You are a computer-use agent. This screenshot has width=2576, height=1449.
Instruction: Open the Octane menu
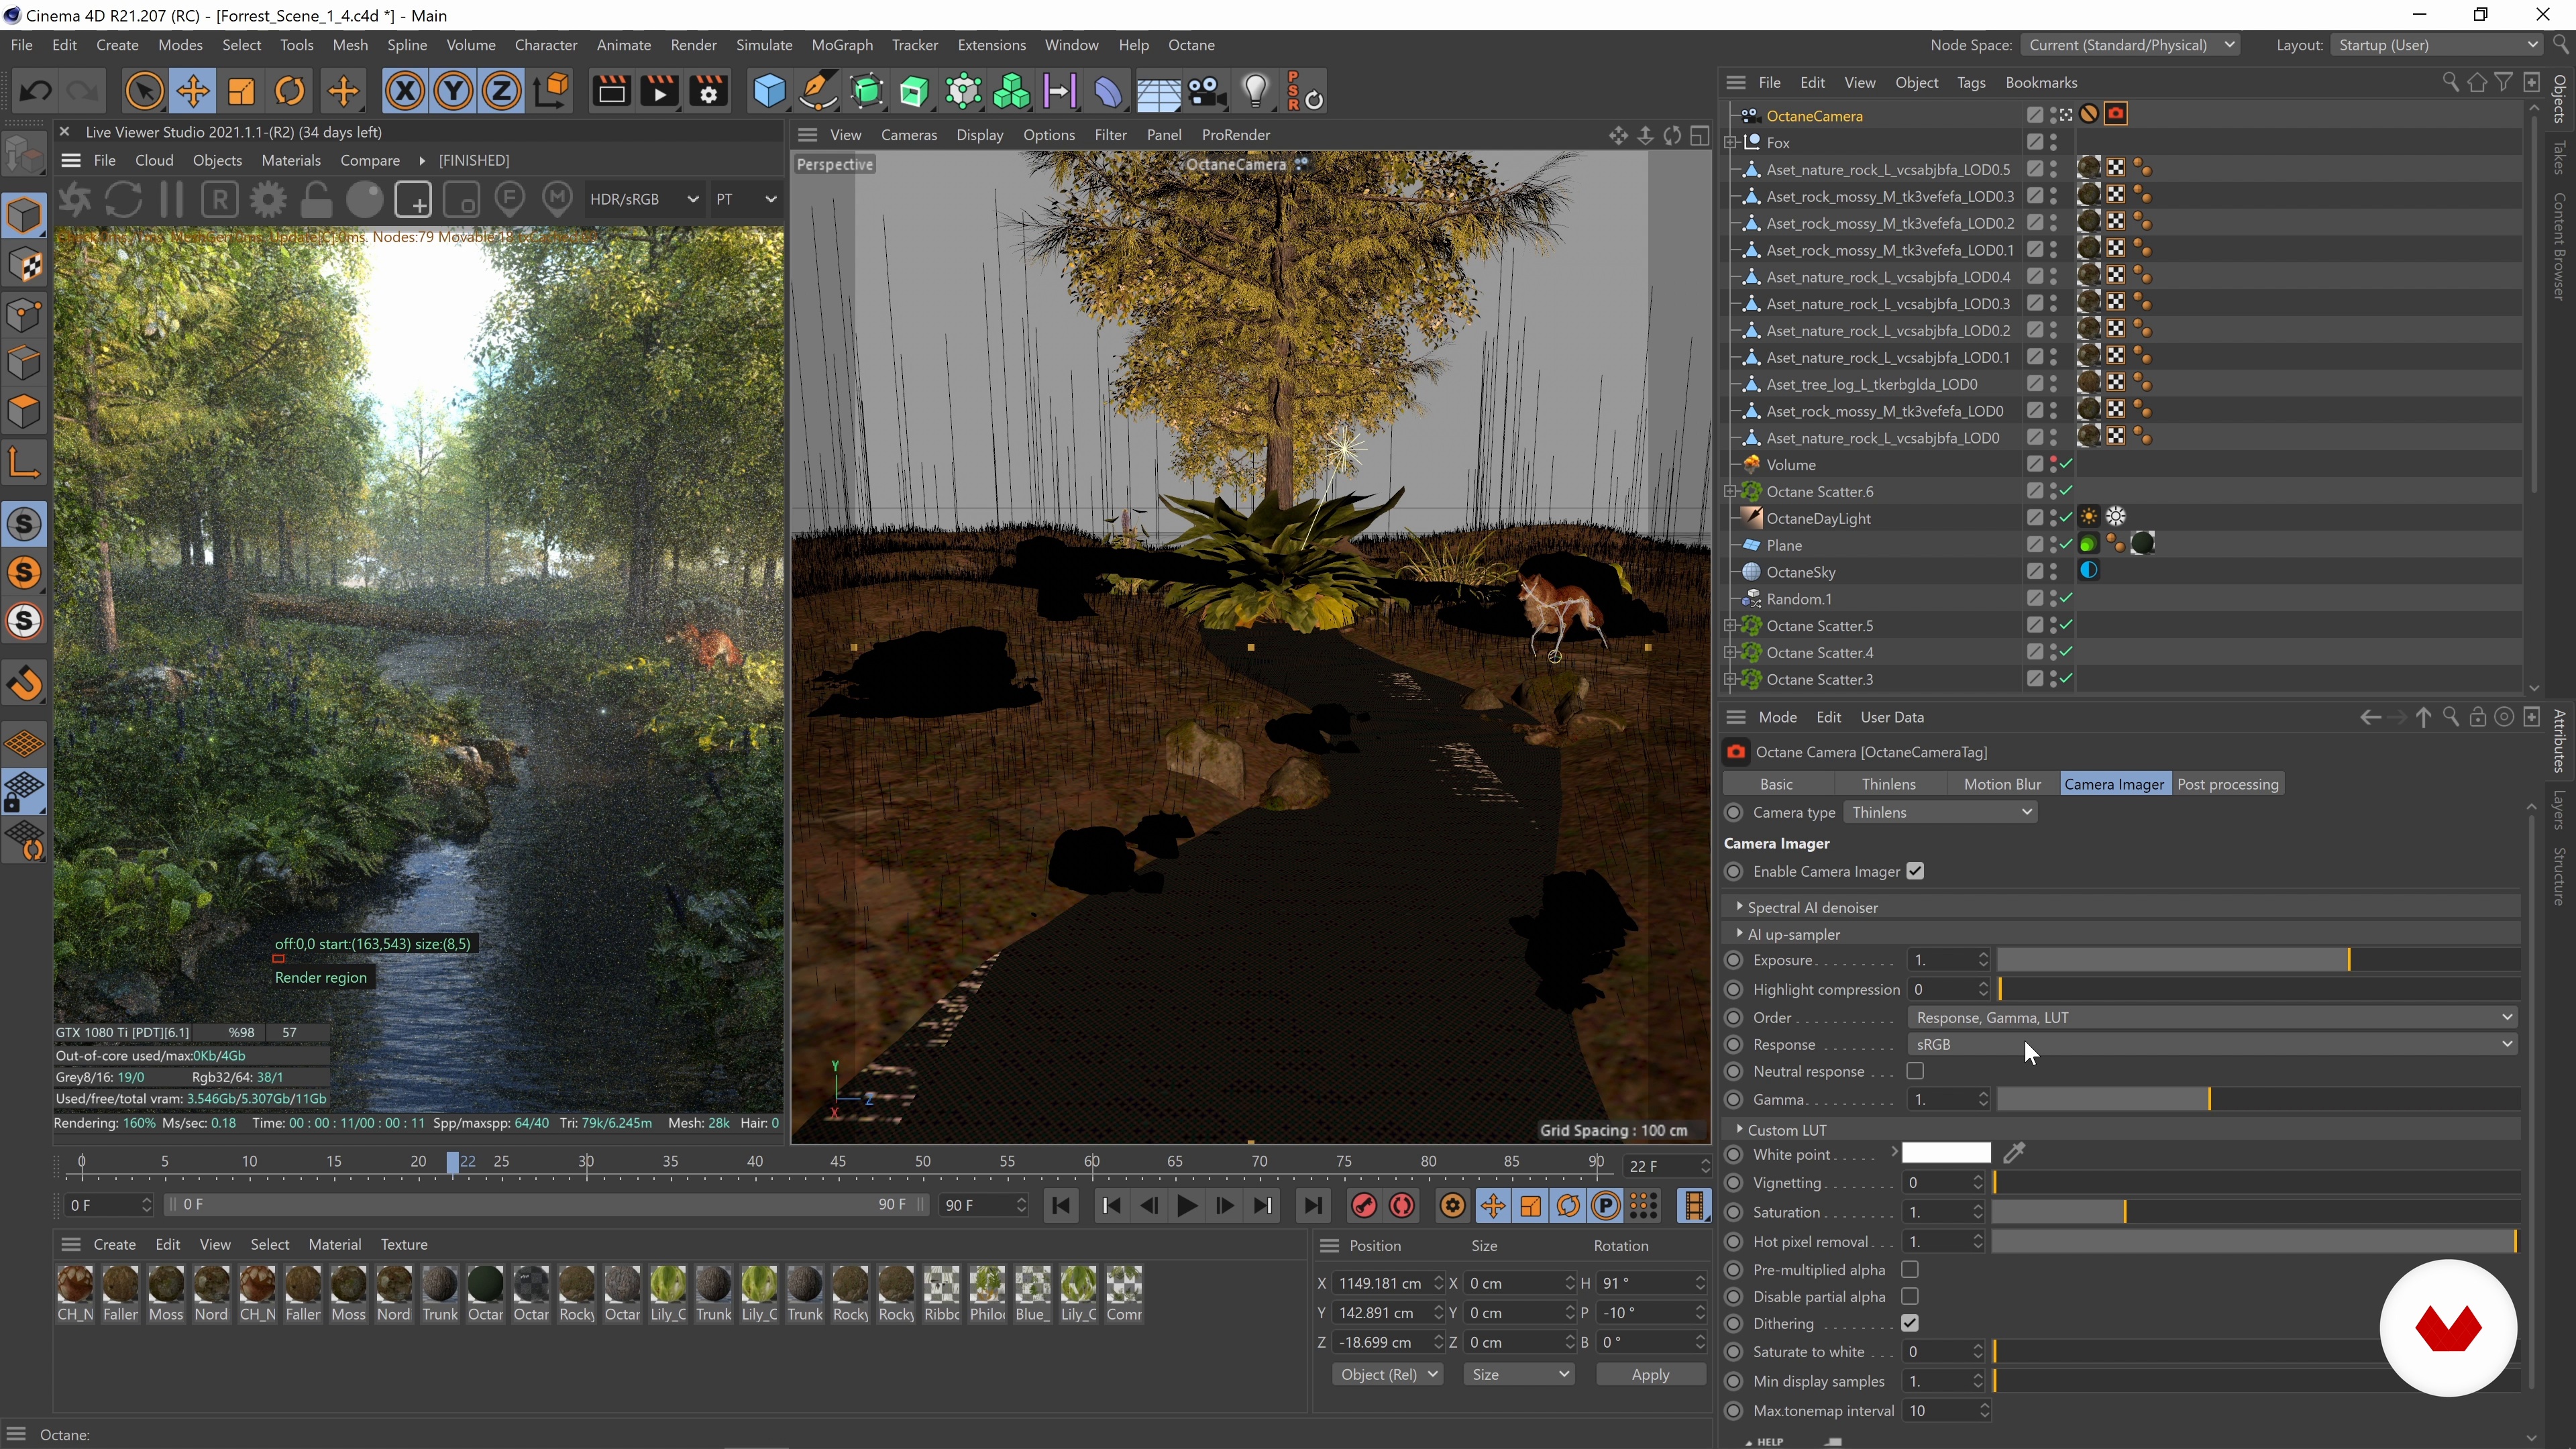(x=1191, y=45)
